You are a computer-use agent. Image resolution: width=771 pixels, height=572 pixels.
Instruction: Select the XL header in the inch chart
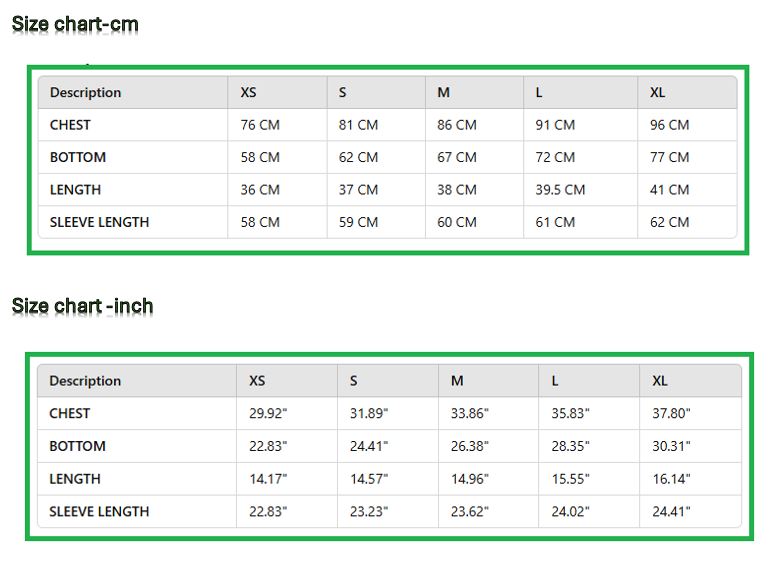[x=660, y=381]
